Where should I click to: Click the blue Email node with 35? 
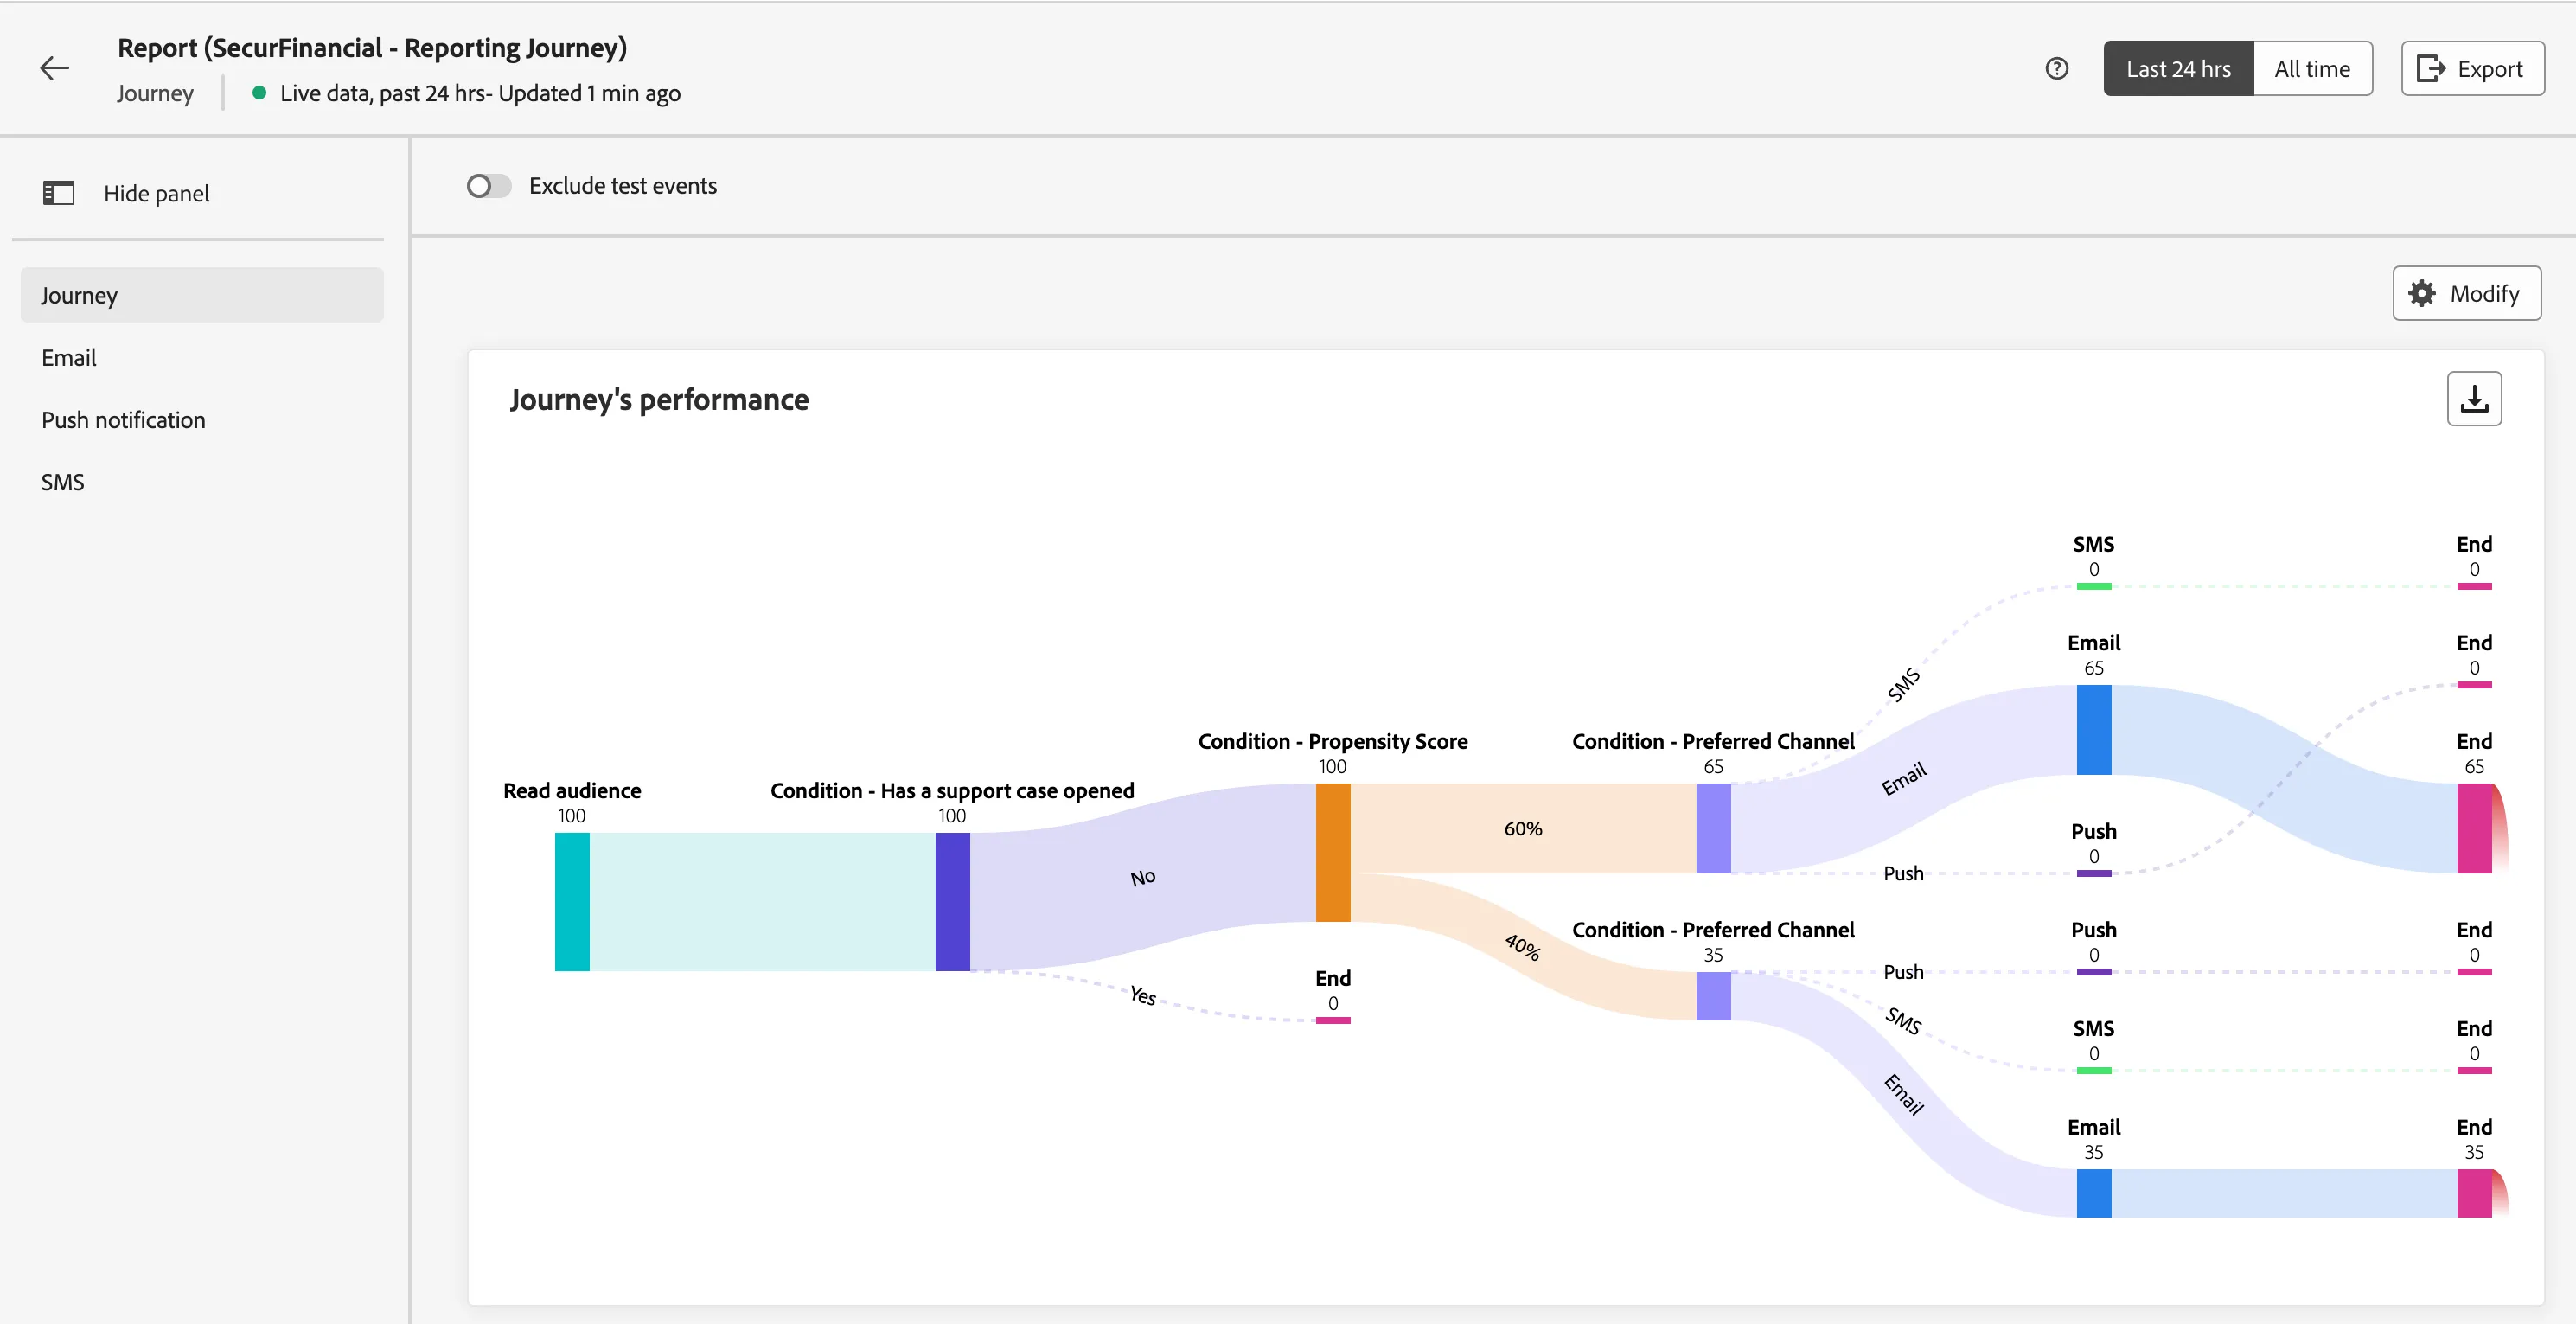coord(2094,1193)
